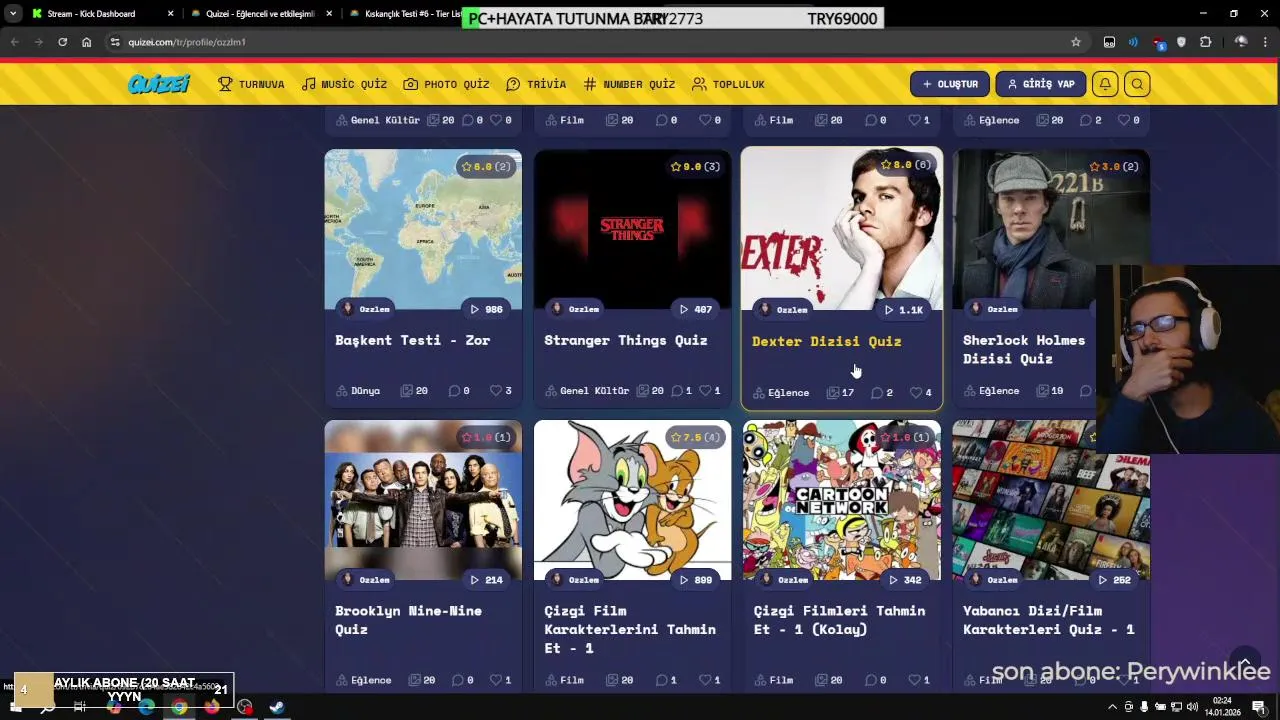Click play count 899 on Tom and Jerry card

click(x=695, y=580)
